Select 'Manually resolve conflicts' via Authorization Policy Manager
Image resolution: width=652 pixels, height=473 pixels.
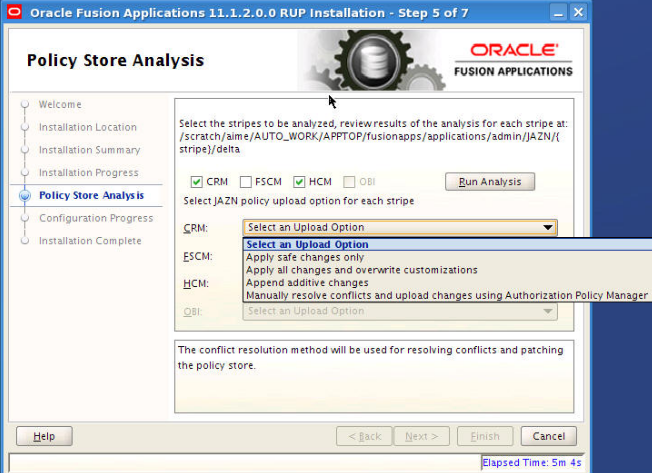coord(447,296)
